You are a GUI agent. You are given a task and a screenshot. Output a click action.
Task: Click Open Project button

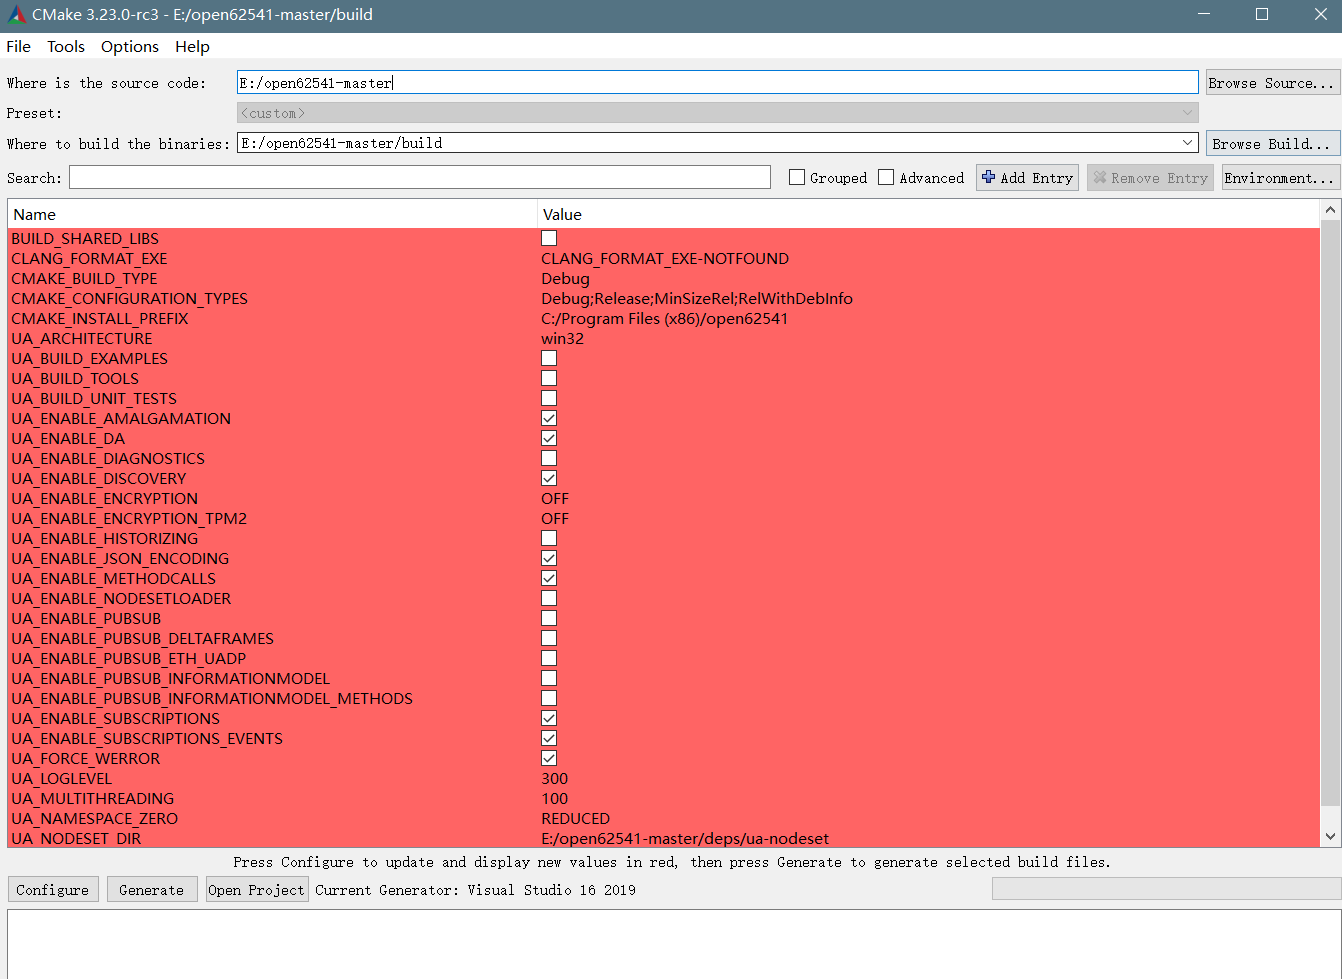256,890
